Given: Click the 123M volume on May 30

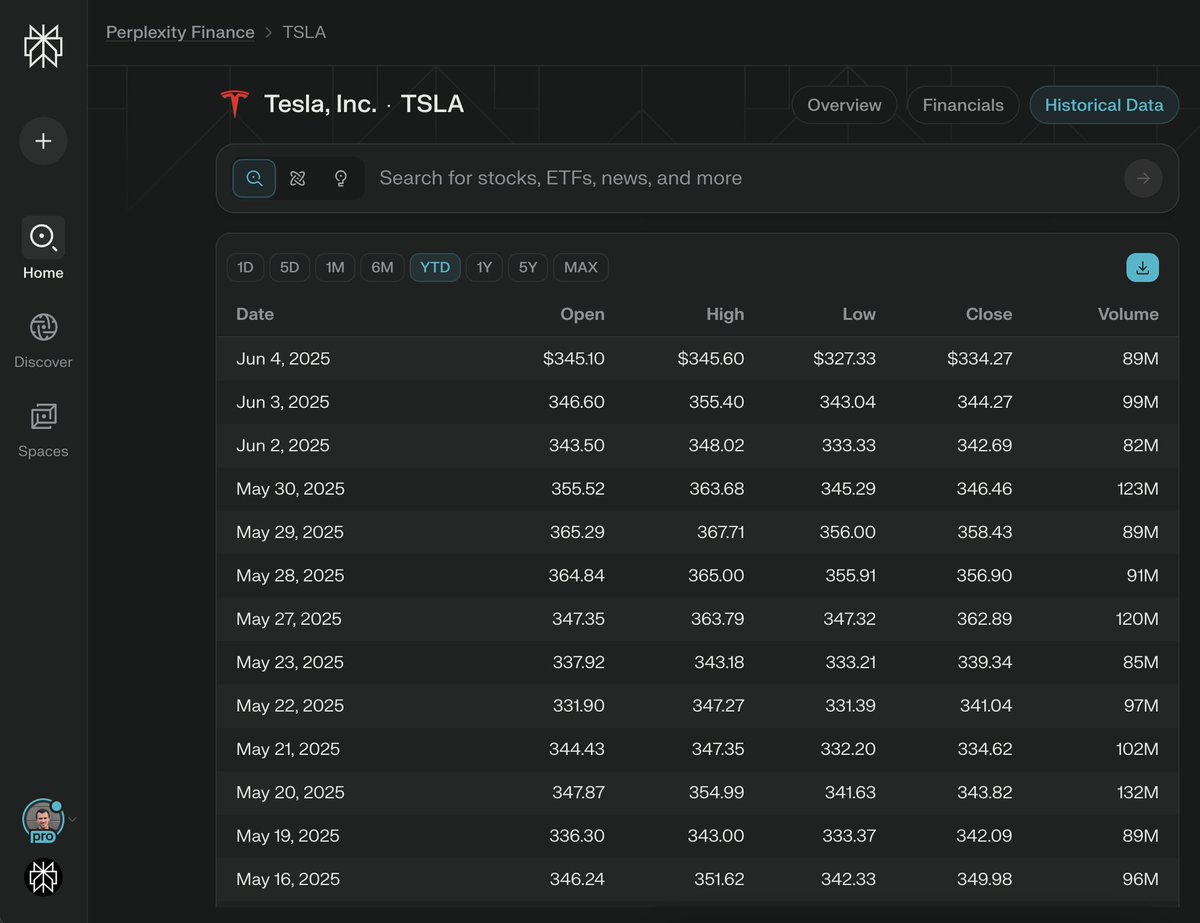Looking at the screenshot, I should point(1138,489).
